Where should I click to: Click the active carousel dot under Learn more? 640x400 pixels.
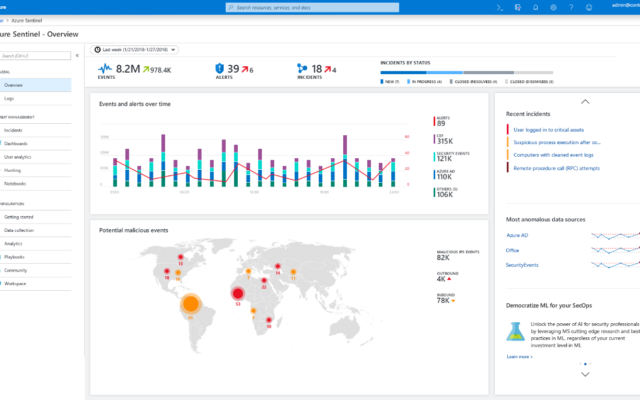(585, 364)
